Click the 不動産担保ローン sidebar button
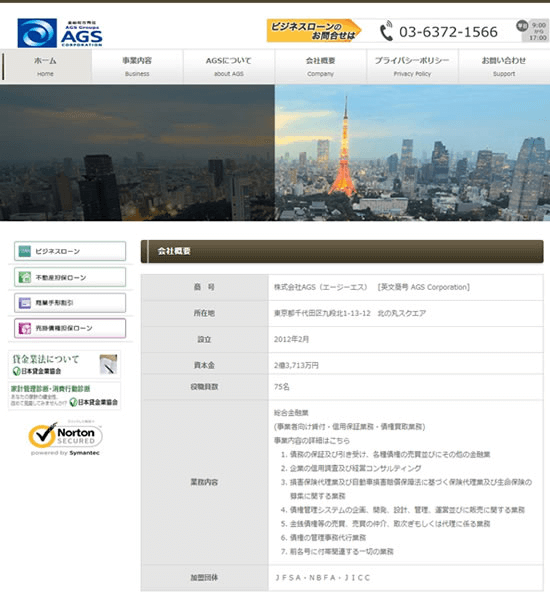This screenshot has height=610, width=550. click(70, 277)
